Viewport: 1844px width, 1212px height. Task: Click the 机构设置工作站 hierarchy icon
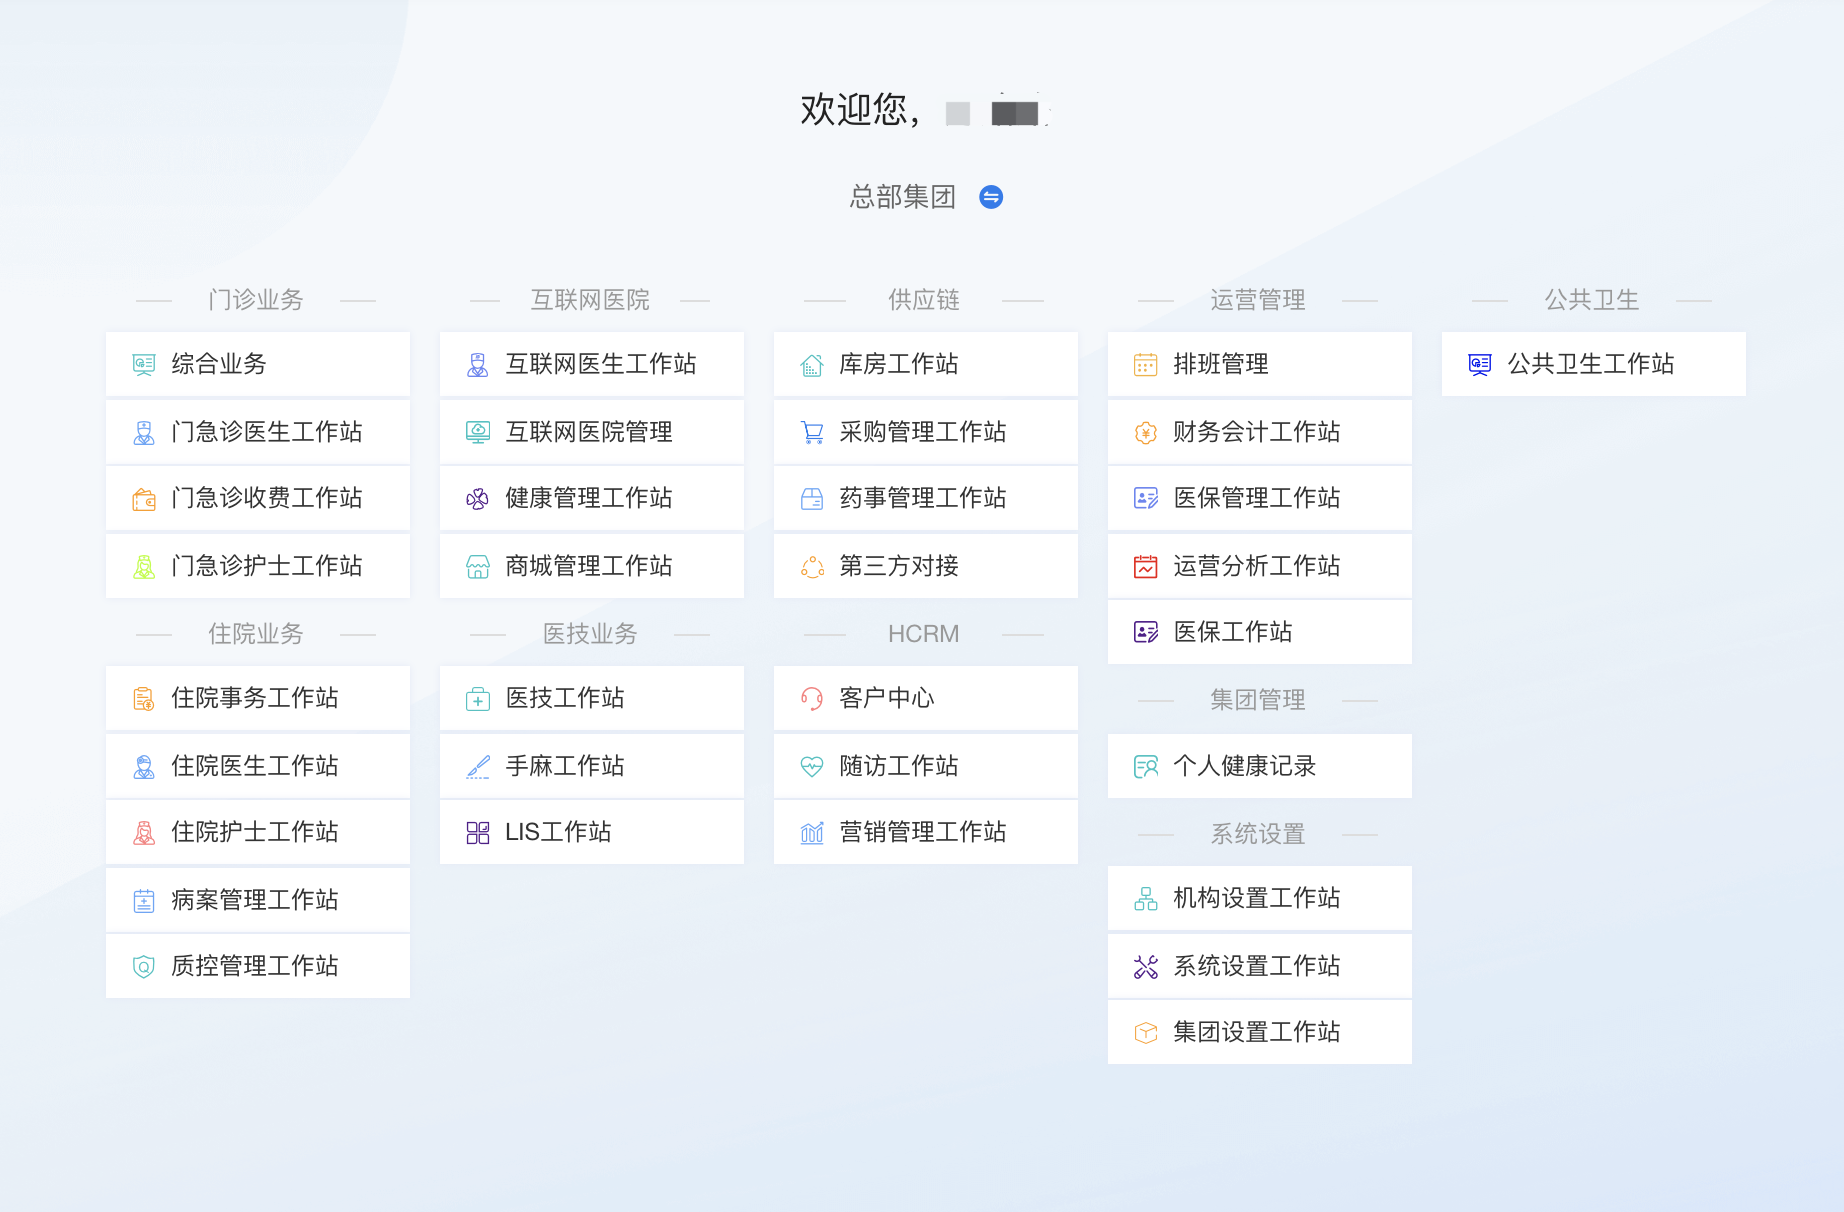1146,899
